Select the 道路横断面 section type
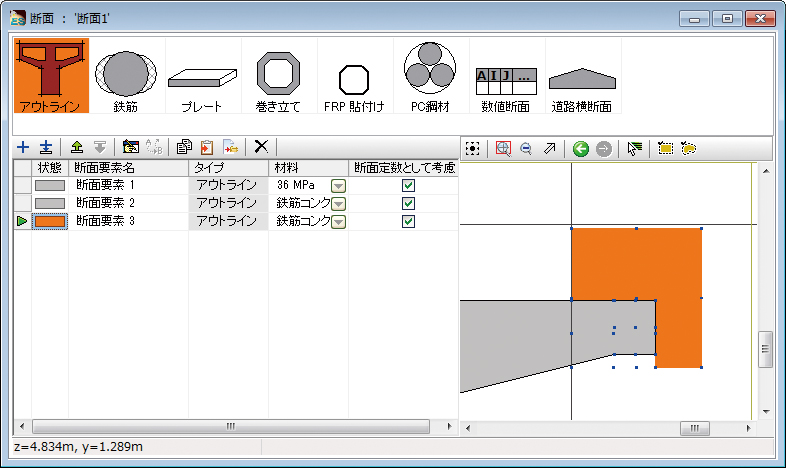This screenshot has height=468, width=786. pos(582,76)
